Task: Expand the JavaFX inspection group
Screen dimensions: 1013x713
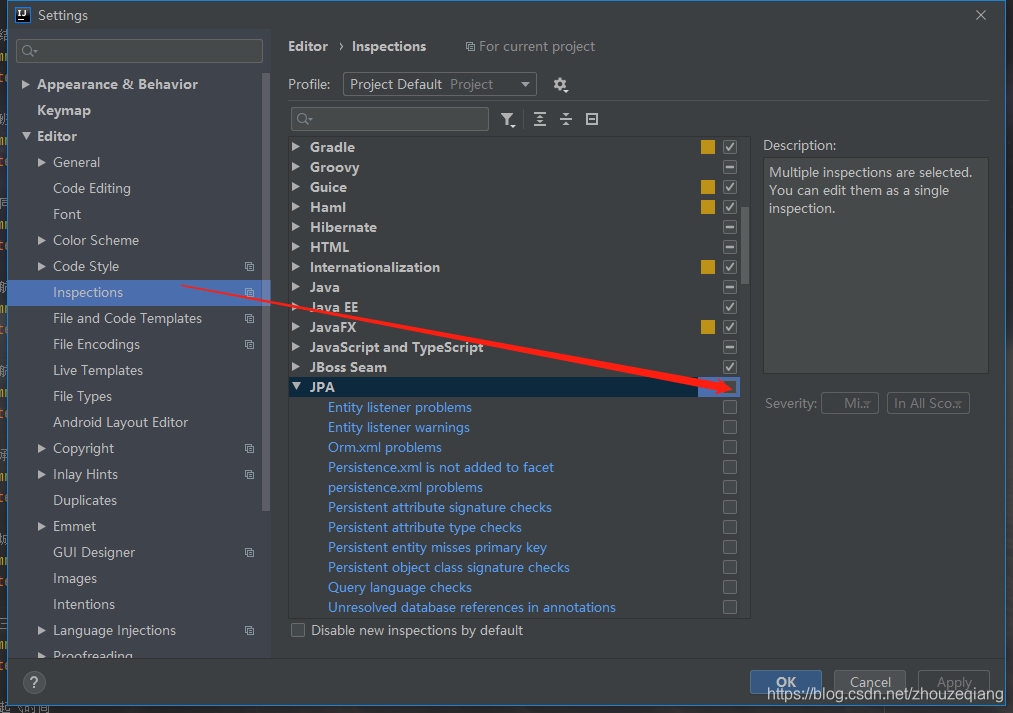Action: [x=296, y=327]
